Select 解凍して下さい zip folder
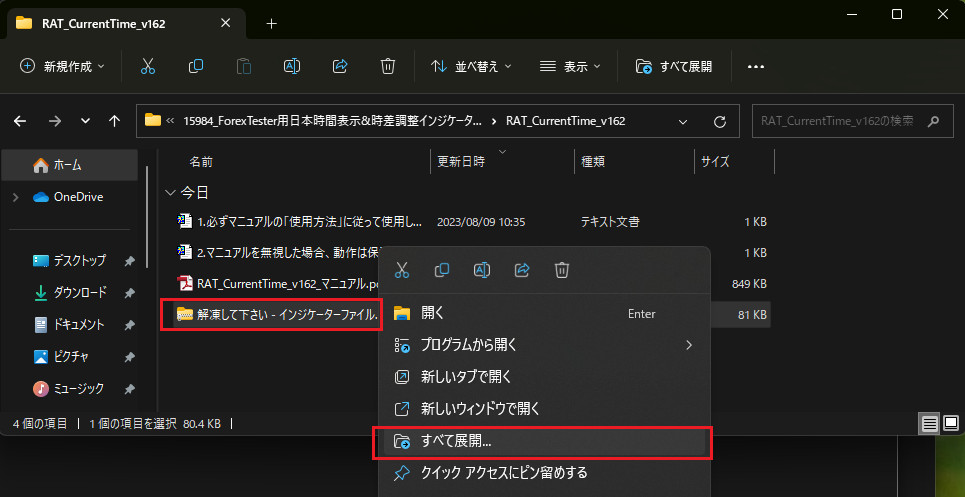Screen dimensions: 965x497 pyautogui.click(x=276, y=315)
